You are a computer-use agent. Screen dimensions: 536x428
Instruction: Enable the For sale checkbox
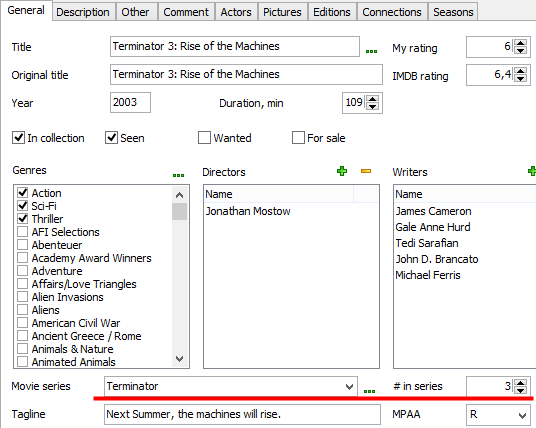click(x=298, y=138)
